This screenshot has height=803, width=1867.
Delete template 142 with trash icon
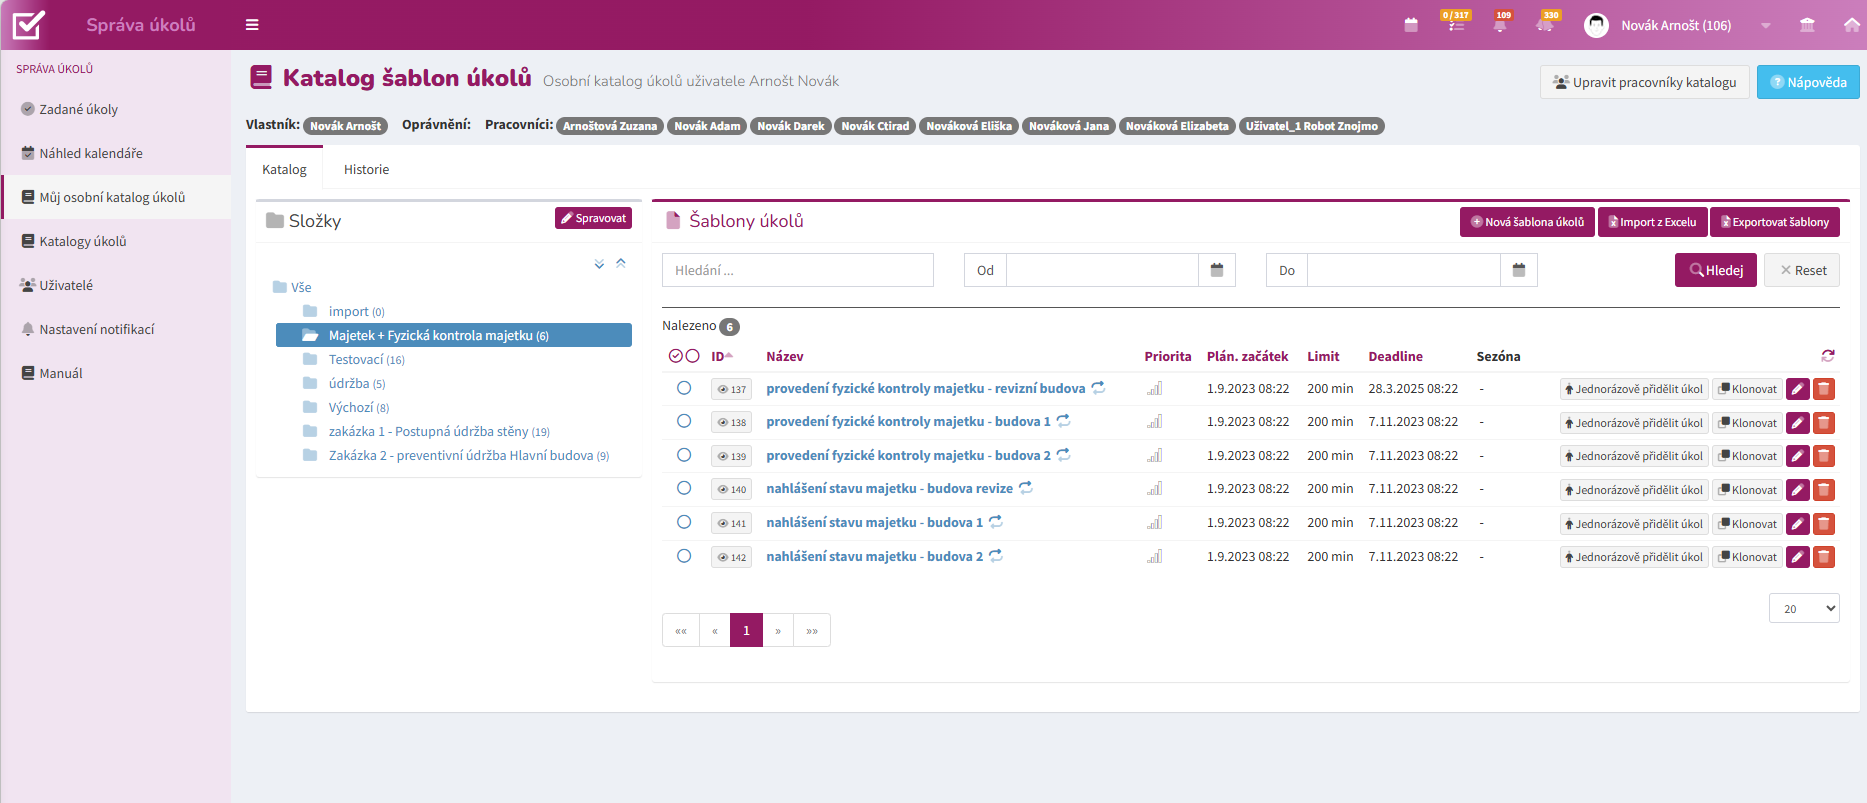click(x=1824, y=557)
